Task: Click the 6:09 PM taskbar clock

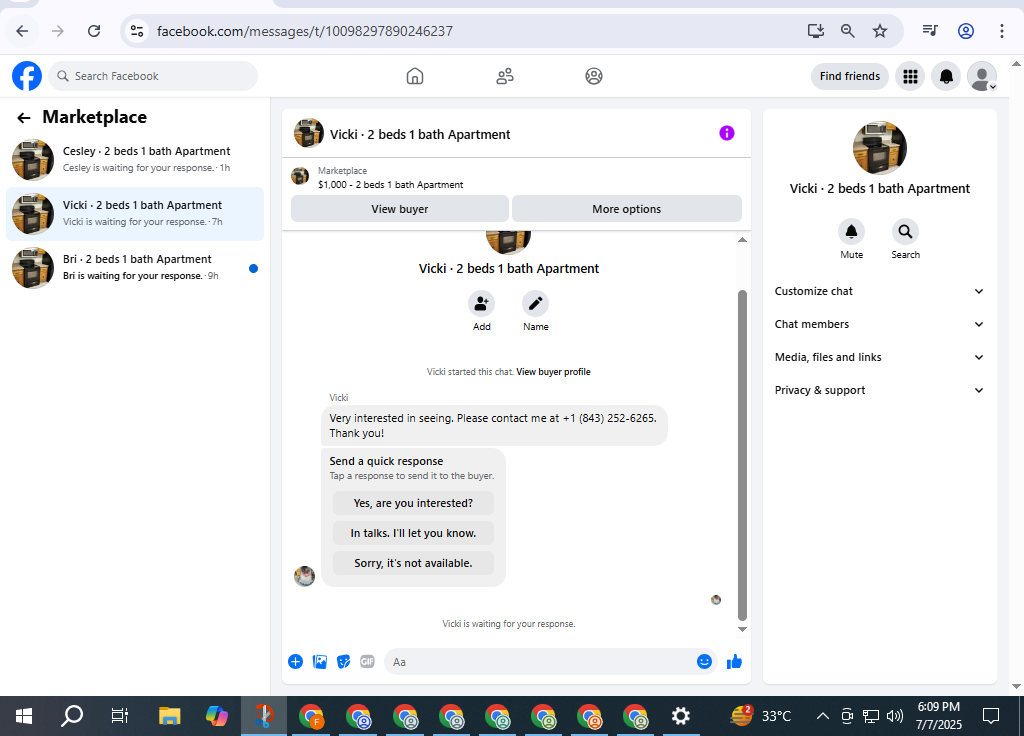Action: pyautogui.click(x=938, y=707)
